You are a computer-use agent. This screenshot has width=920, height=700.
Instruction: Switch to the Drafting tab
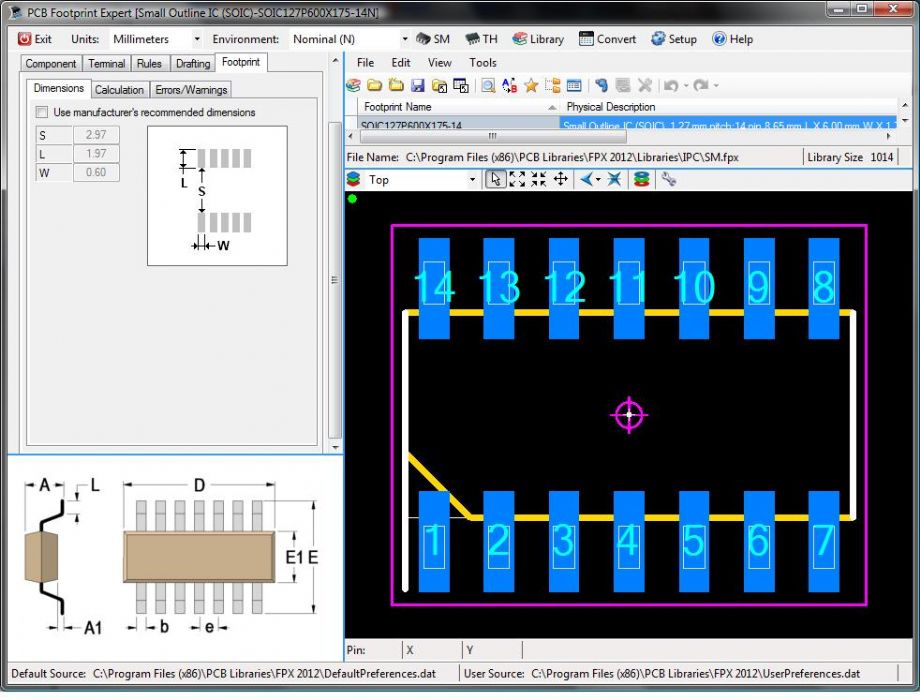[x=193, y=63]
